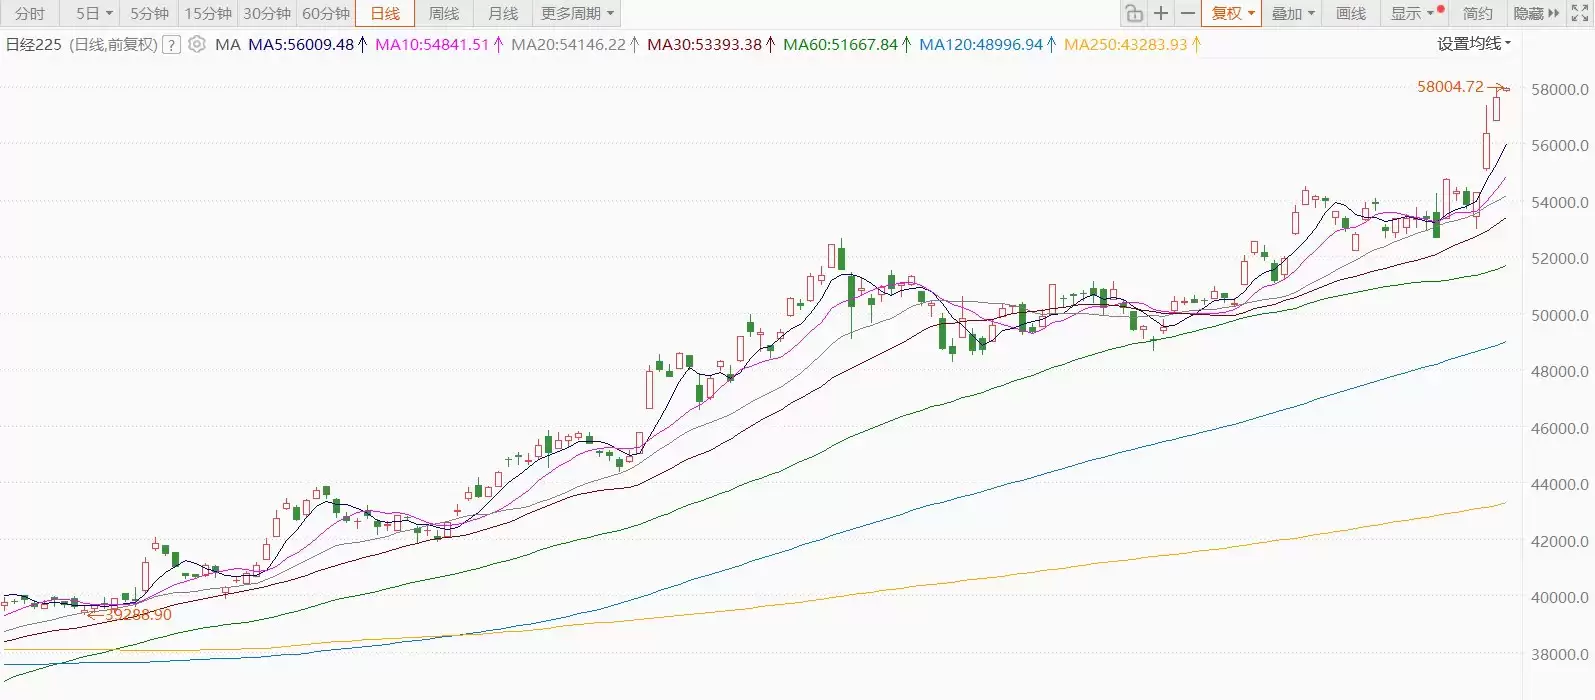Click the question mark help icon
Screen dimensions: 1595x700
pyautogui.click(x=172, y=44)
